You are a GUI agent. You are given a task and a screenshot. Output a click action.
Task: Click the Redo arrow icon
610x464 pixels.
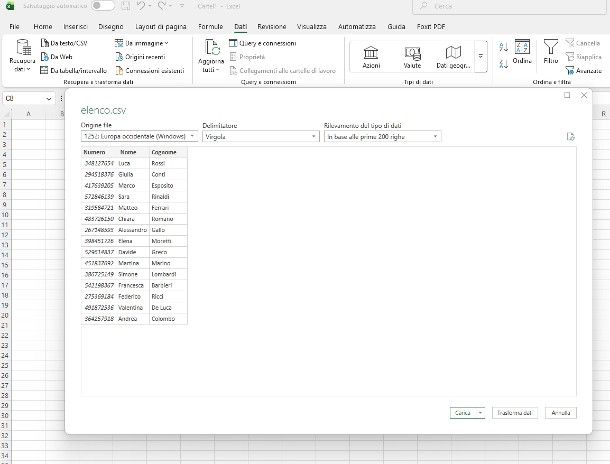(162, 6)
